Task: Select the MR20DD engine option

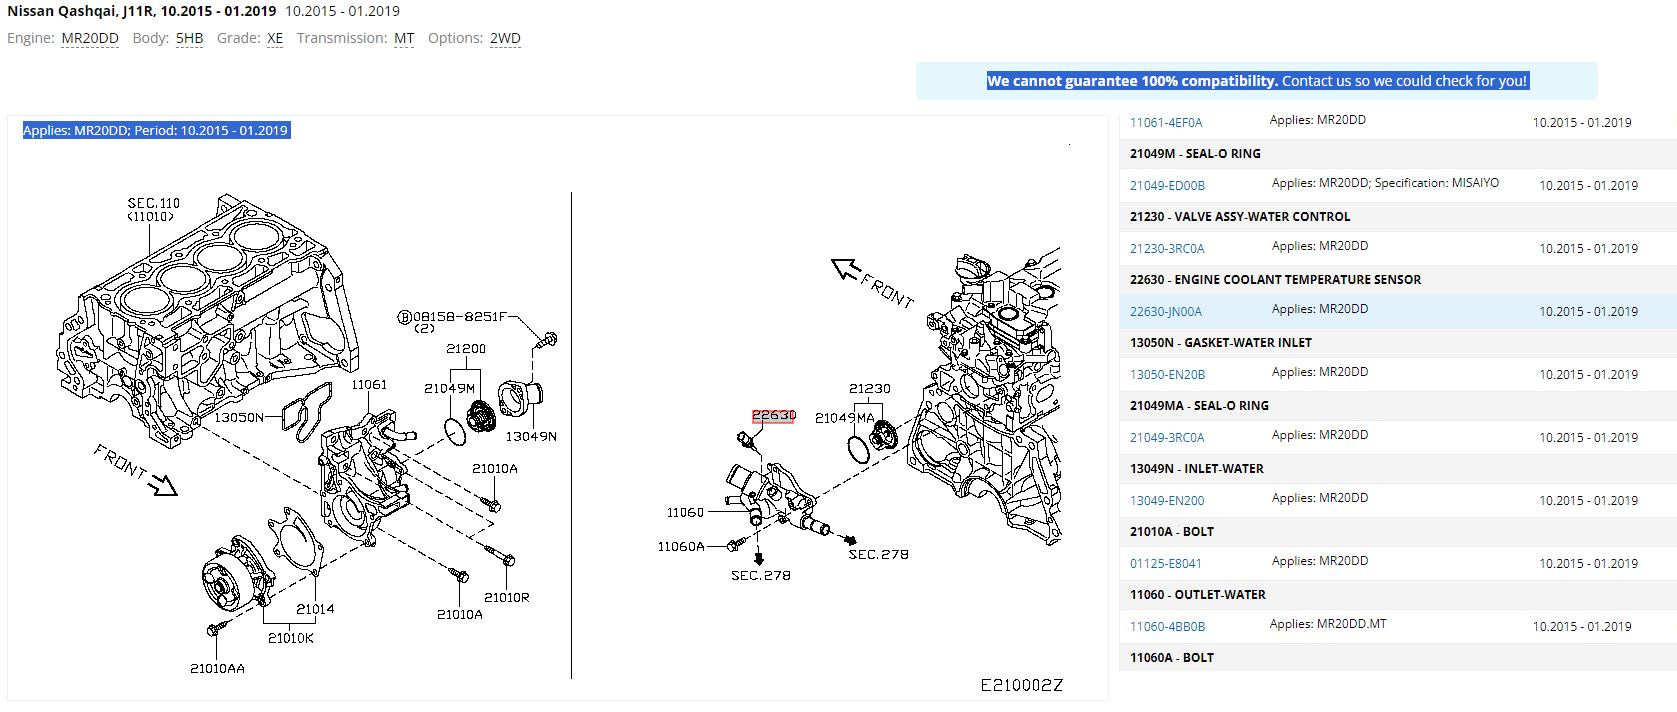Action: (x=90, y=38)
